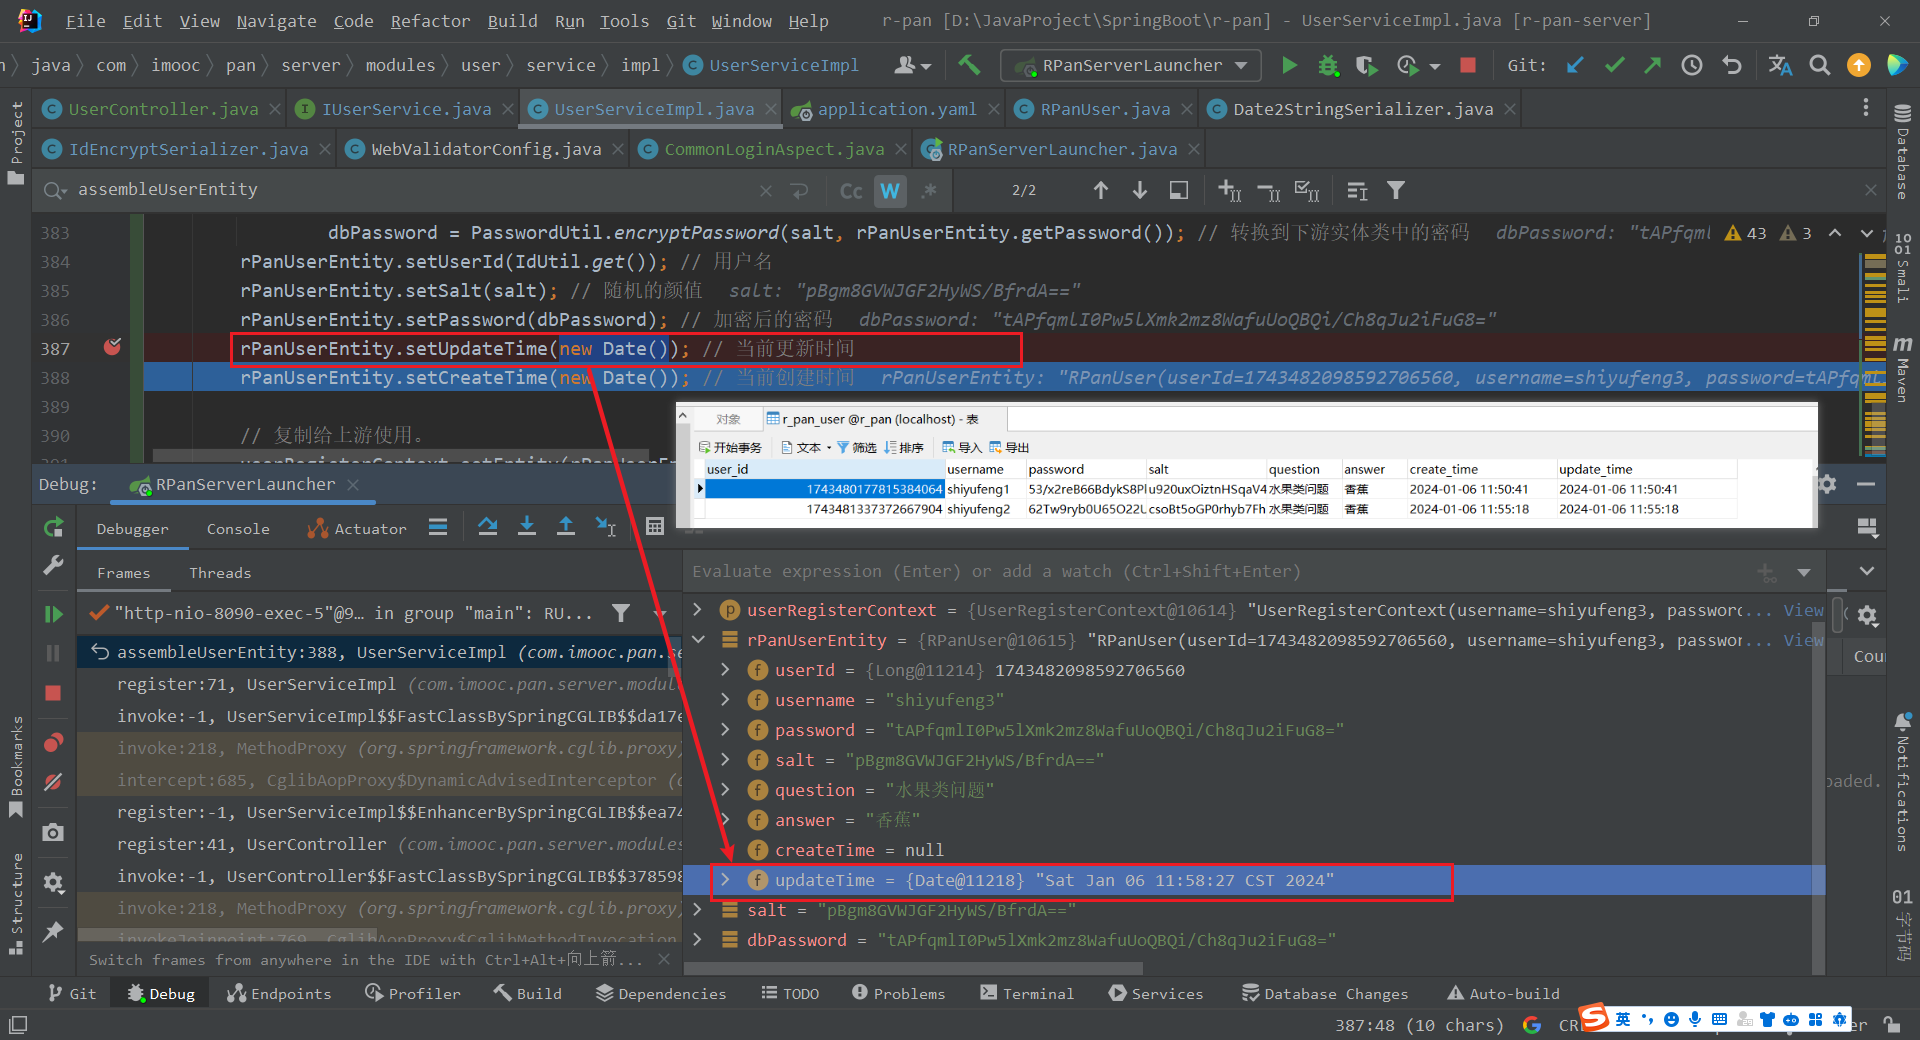Click View link for userRegisterContext value
1920x1040 pixels.
(x=1803, y=610)
